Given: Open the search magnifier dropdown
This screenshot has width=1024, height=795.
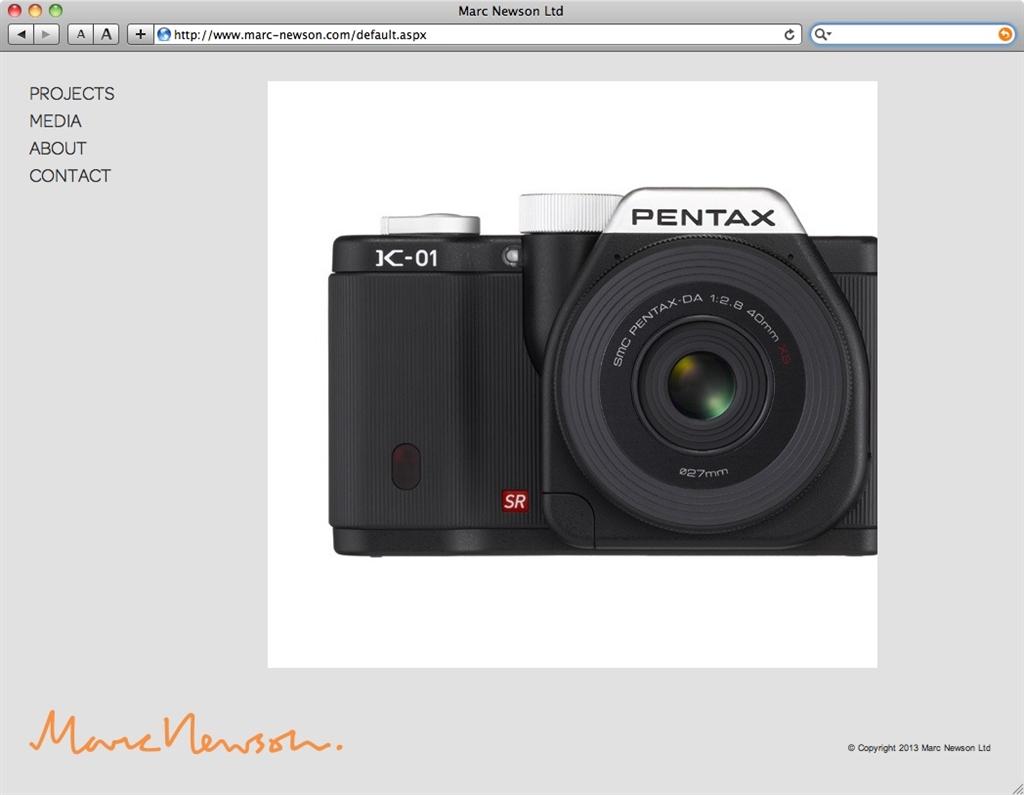Looking at the screenshot, I should (822, 35).
